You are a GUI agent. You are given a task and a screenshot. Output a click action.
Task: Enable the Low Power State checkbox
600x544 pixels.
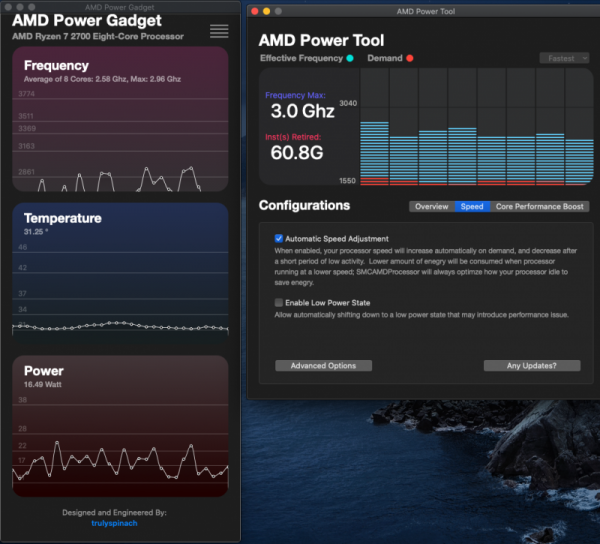[279, 303]
